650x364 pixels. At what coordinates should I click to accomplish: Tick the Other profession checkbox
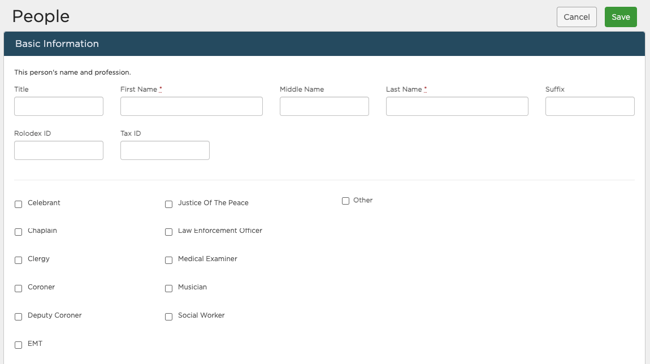pos(346,201)
